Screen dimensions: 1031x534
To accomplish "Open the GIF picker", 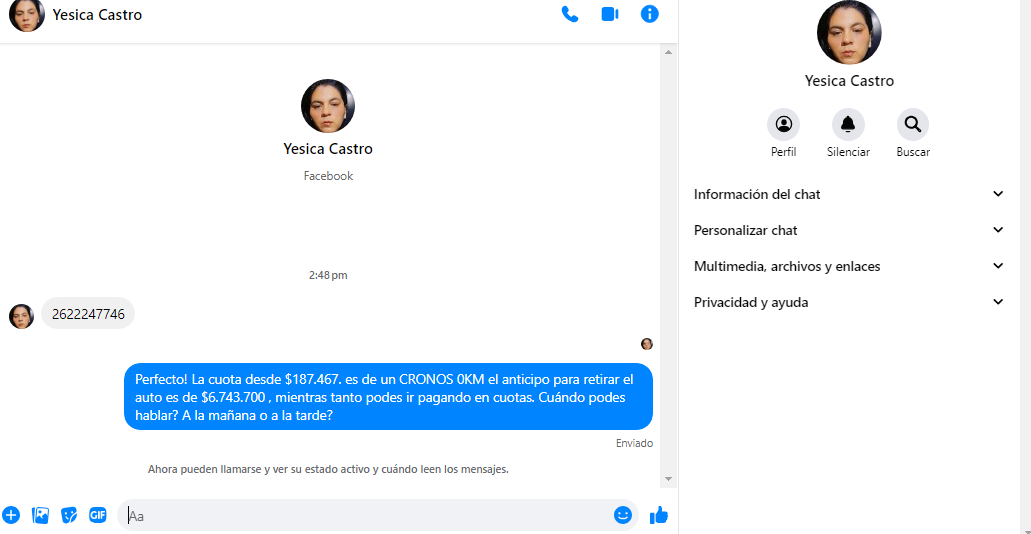I will tap(98, 515).
